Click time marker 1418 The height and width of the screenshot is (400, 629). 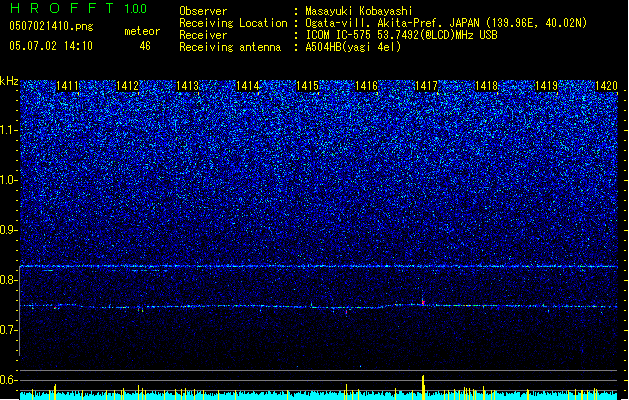[486, 86]
